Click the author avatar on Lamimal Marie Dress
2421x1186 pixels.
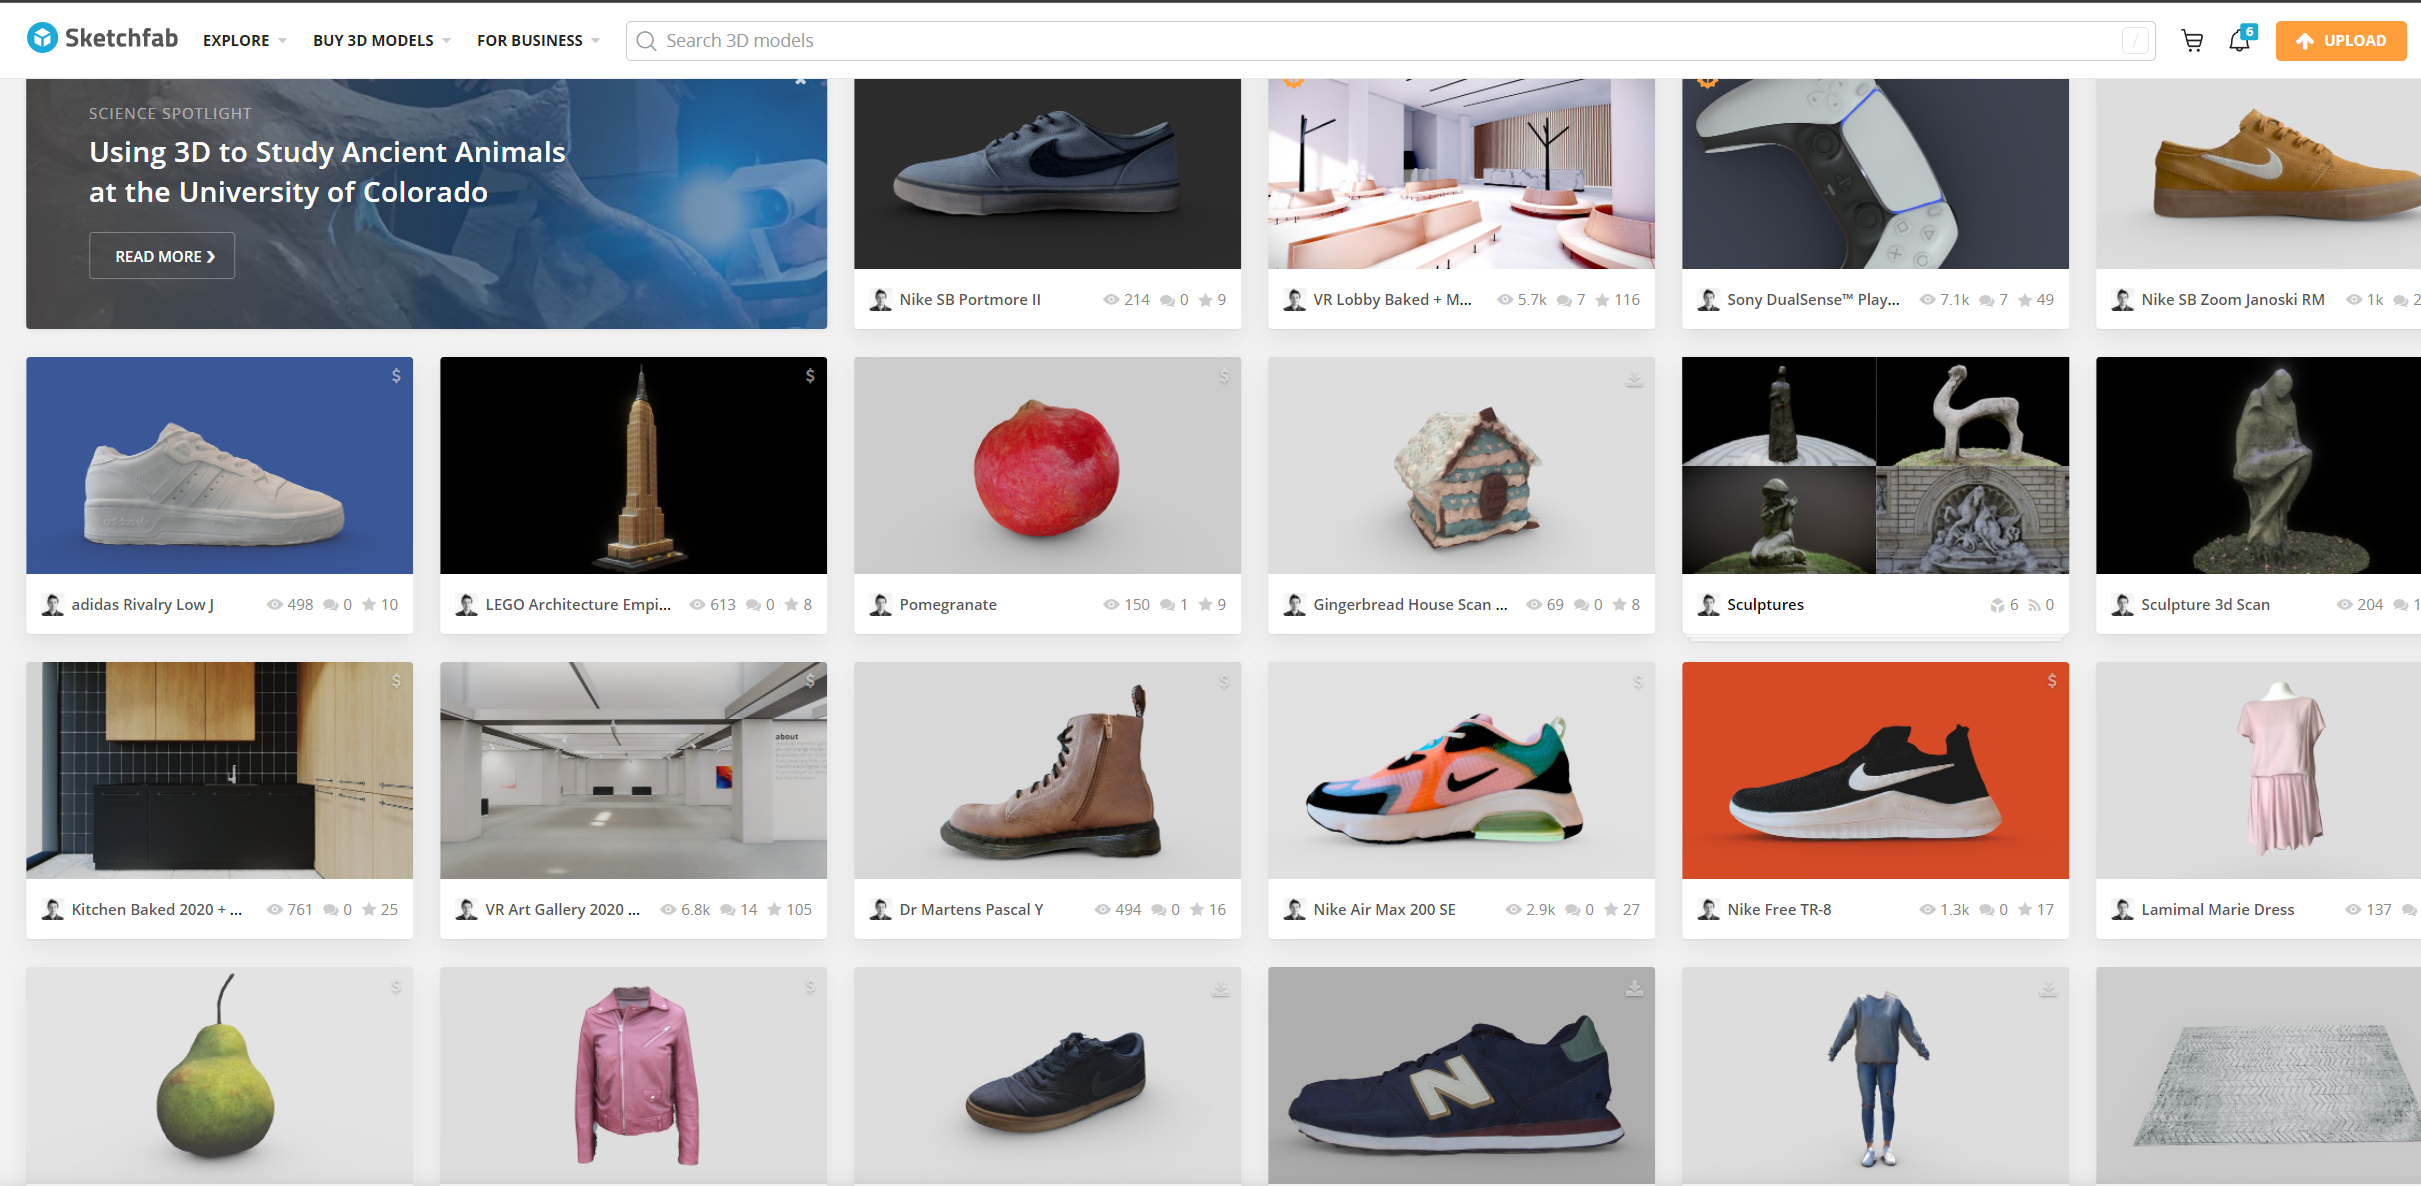pyautogui.click(x=2122, y=910)
